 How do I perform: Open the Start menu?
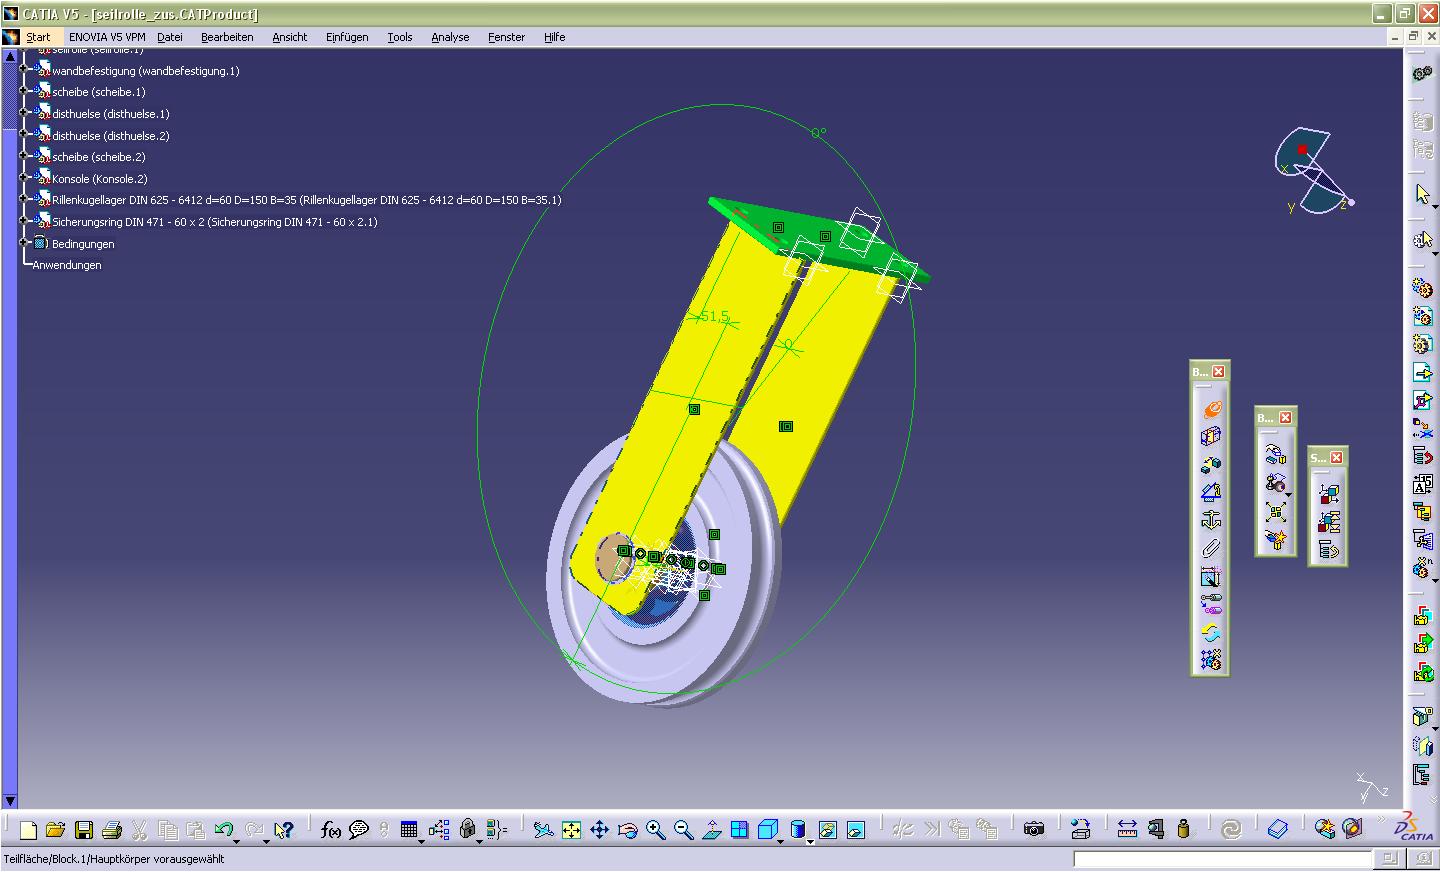pyautogui.click(x=38, y=37)
